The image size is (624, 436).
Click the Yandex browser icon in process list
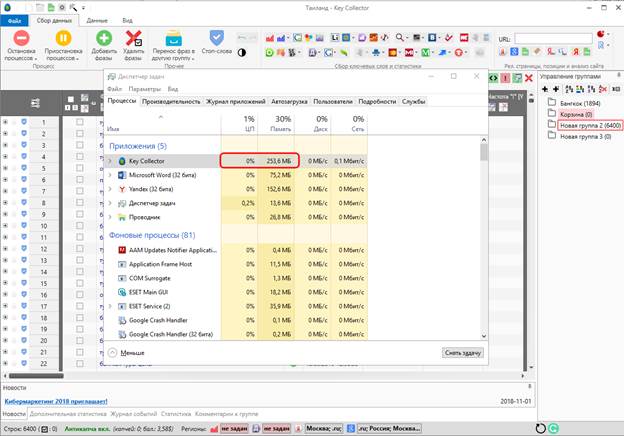click(x=122, y=189)
